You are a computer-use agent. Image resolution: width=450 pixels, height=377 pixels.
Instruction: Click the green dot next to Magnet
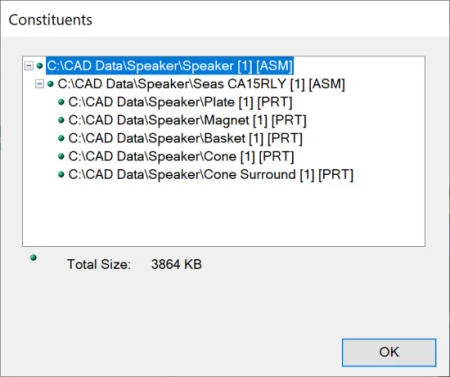coord(61,120)
